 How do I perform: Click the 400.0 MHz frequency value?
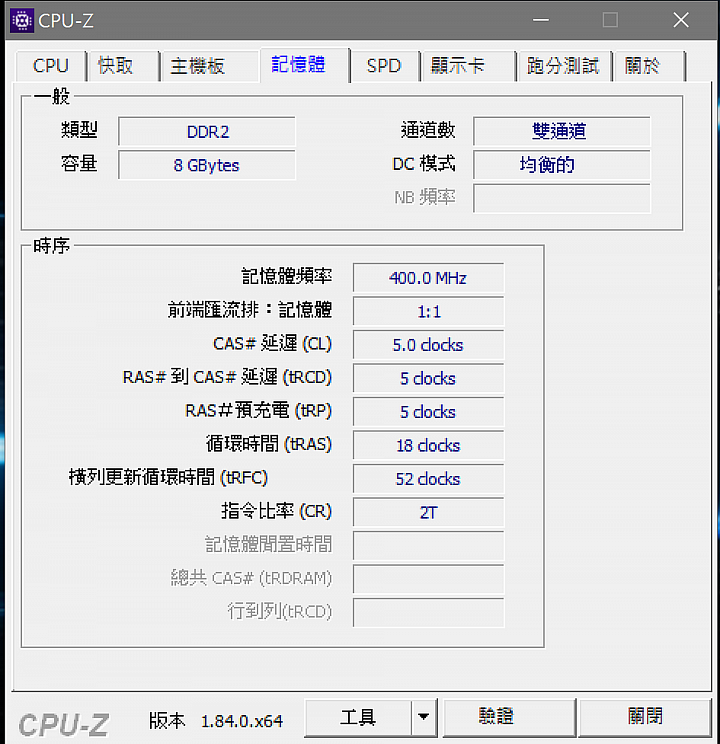point(428,278)
